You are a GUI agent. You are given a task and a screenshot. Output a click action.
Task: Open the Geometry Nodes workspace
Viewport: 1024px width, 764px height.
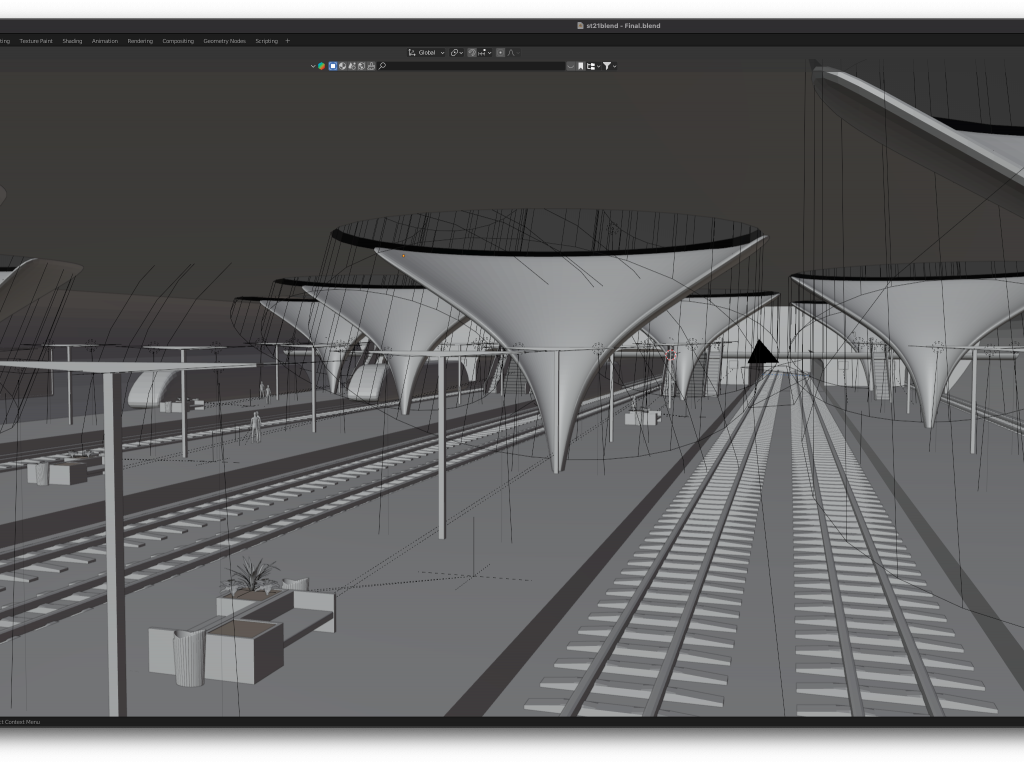(224, 41)
